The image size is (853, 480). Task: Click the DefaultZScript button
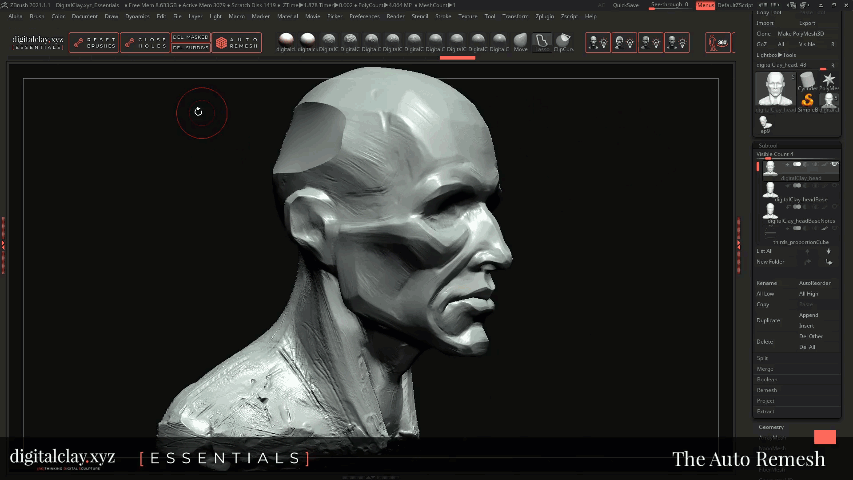pyautogui.click(x=735, y=5)
